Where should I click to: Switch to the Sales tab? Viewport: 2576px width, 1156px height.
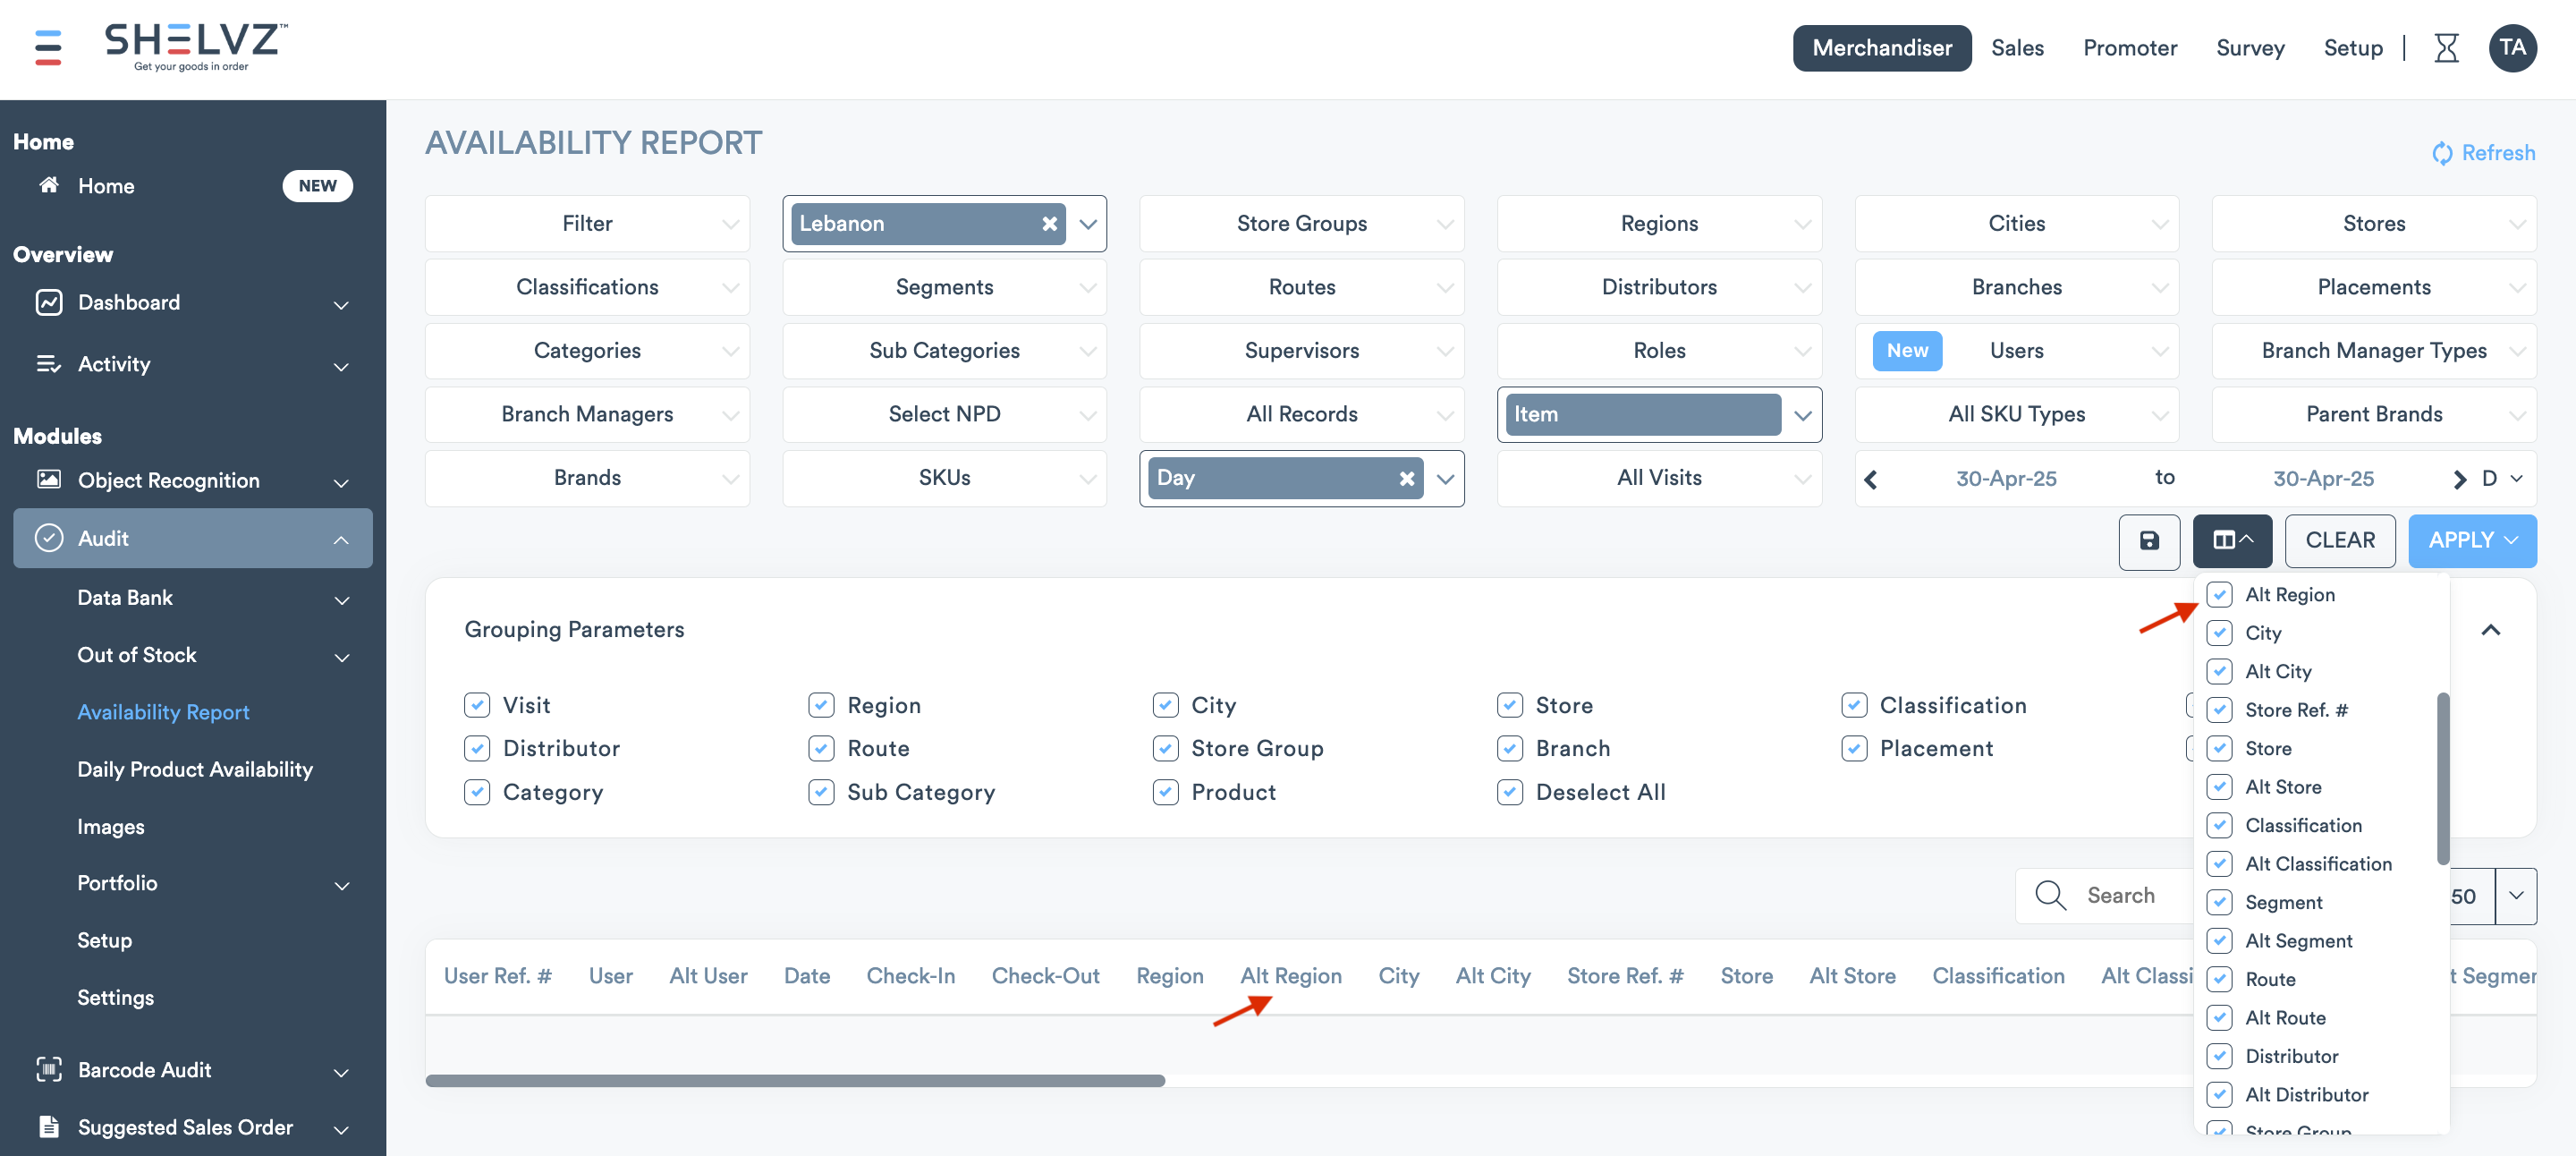[2016, 48]
